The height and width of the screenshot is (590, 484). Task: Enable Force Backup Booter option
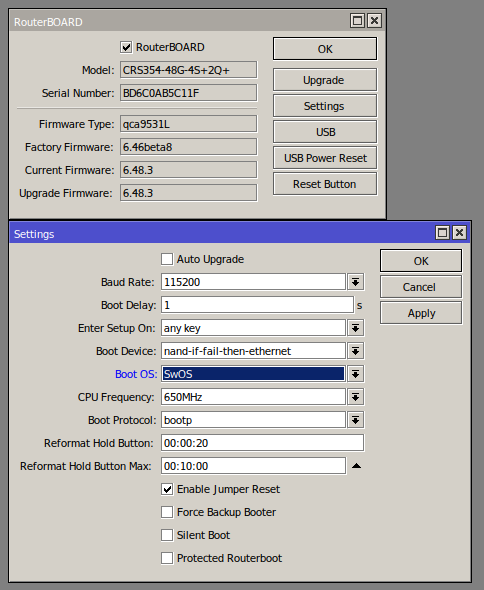[167, 512]
